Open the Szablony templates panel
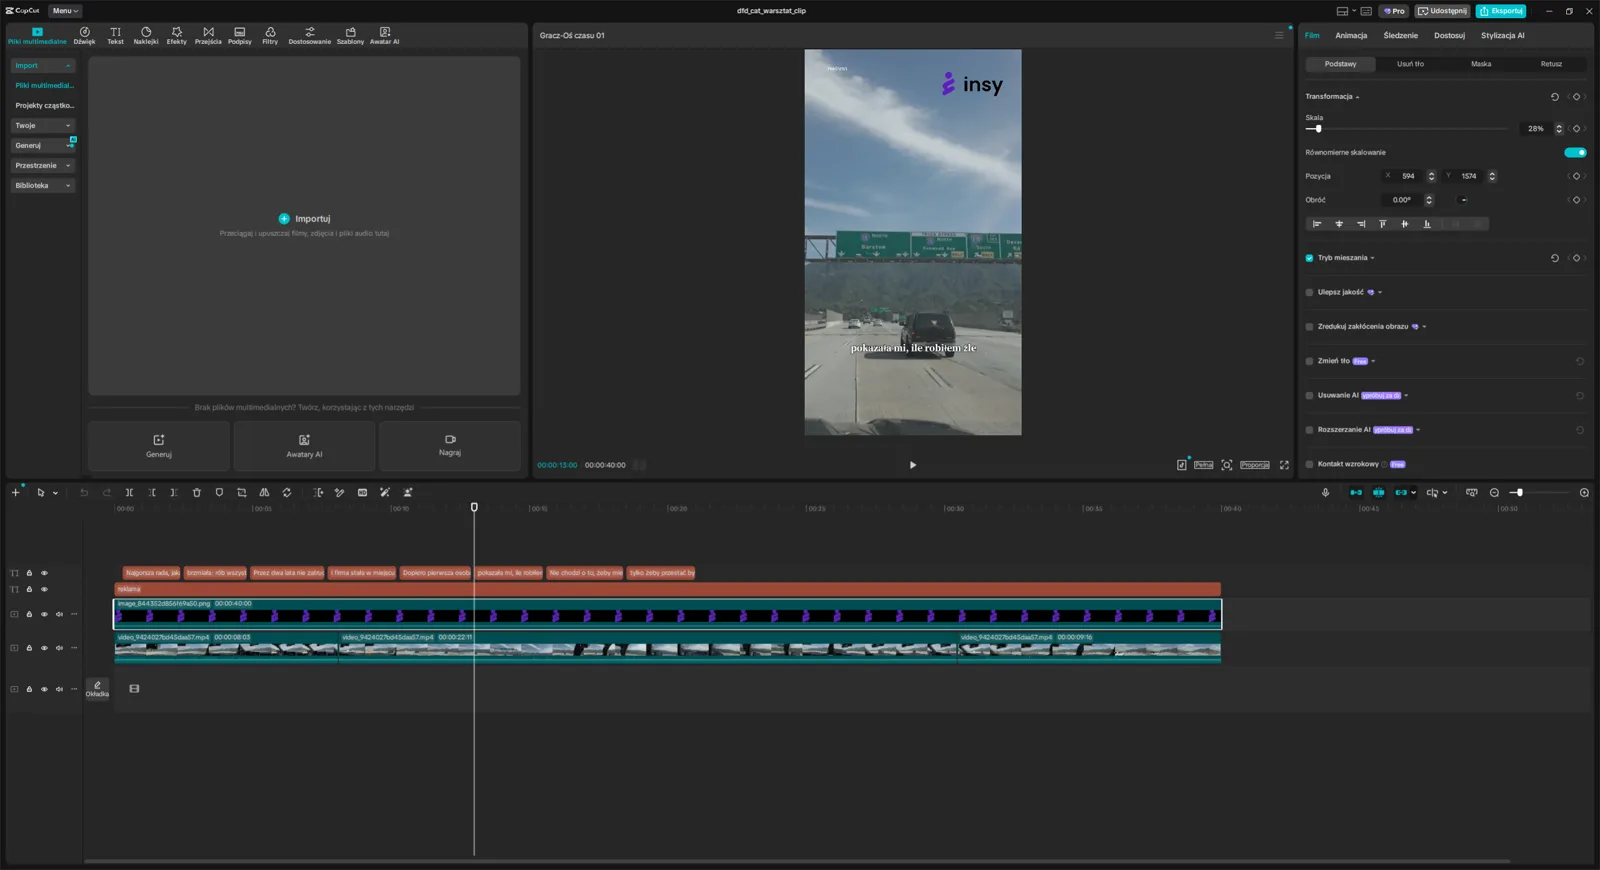Image resolution: width=1600 pixels, height=870 pixels. (x=350, y=36)
